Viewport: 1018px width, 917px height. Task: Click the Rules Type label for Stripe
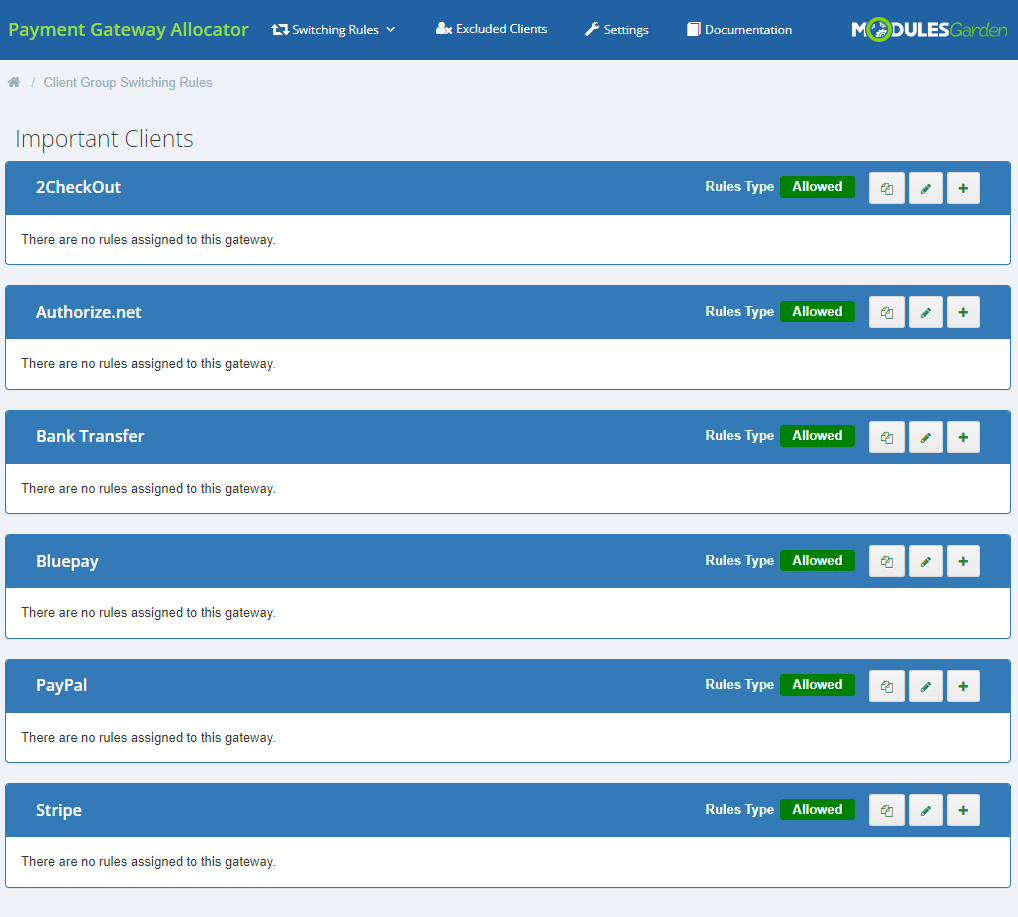(x=739, y=809)
